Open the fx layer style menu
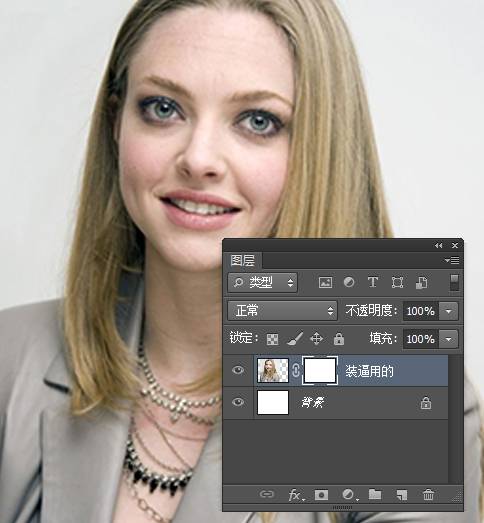This screenshot has height=523, width=484. 296,495
